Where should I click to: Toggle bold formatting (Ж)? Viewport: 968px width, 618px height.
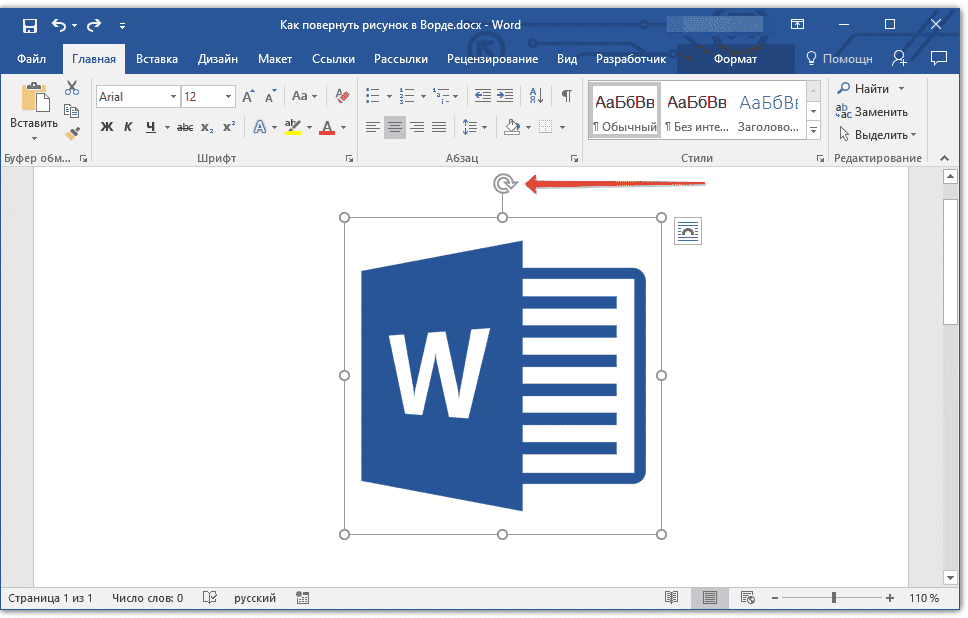pyautogui.click(x=107, y=127)
